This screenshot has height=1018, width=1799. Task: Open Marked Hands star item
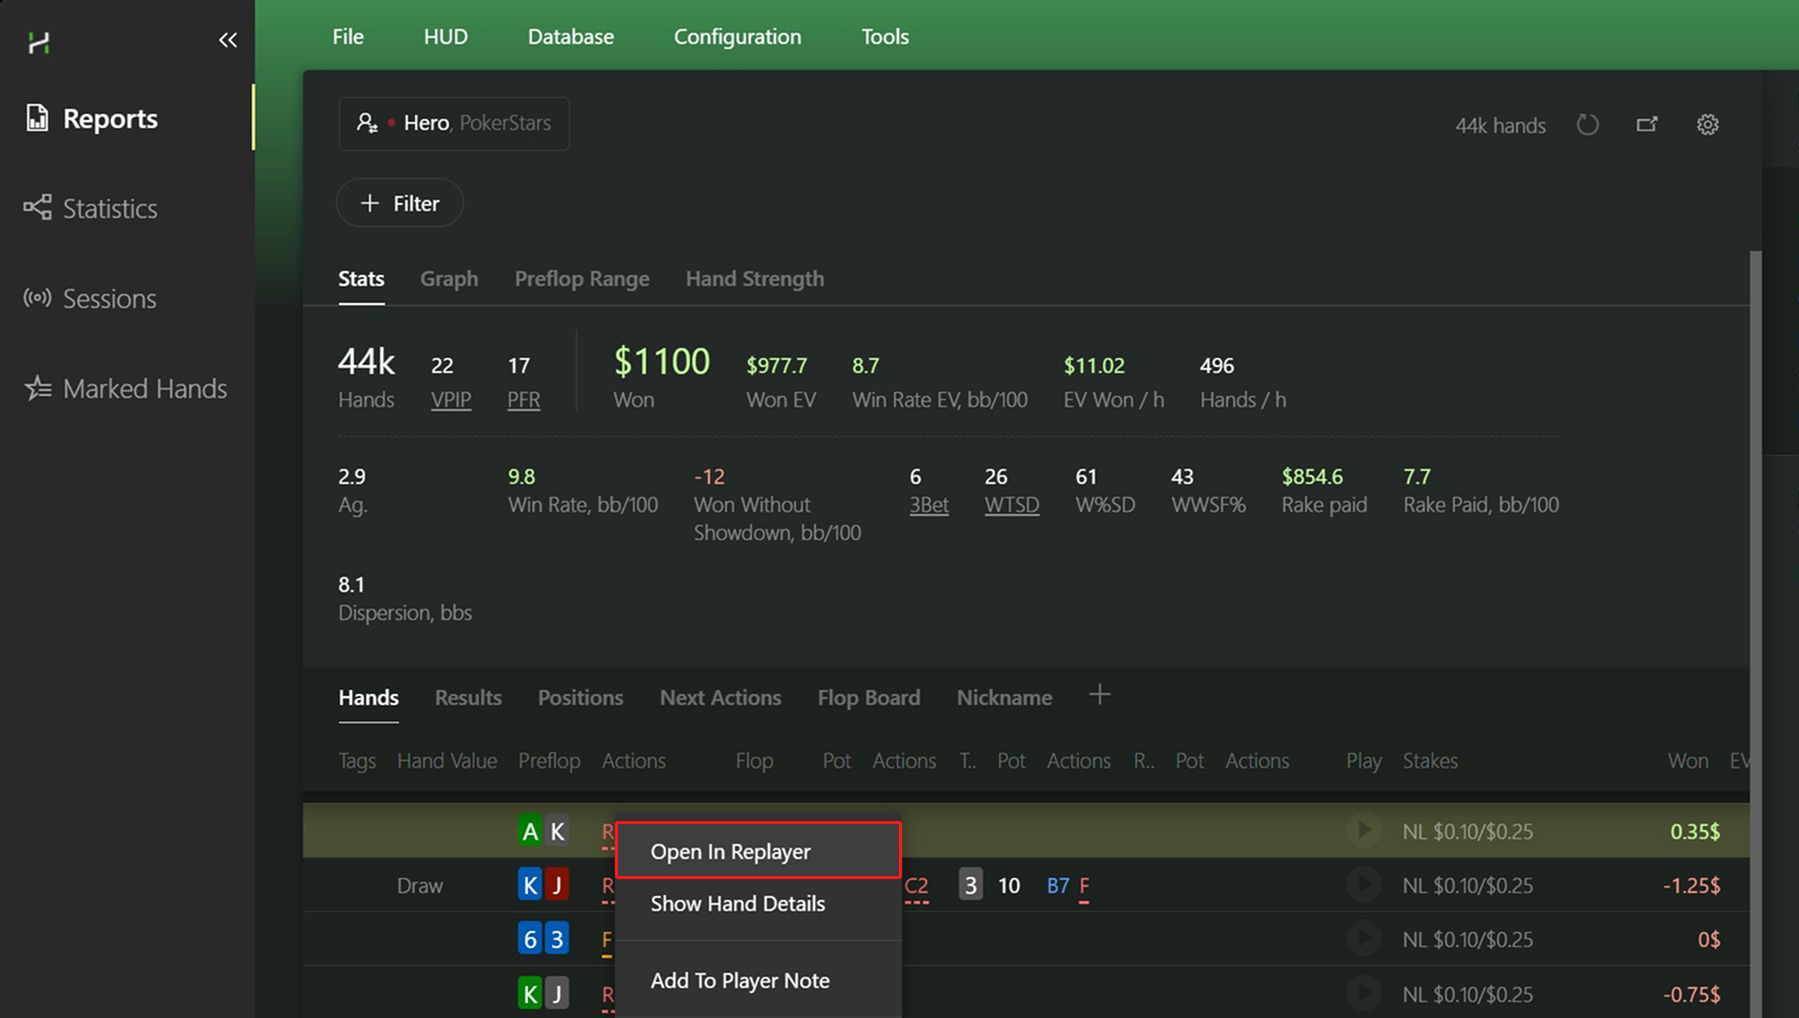(x=144, y=388)
